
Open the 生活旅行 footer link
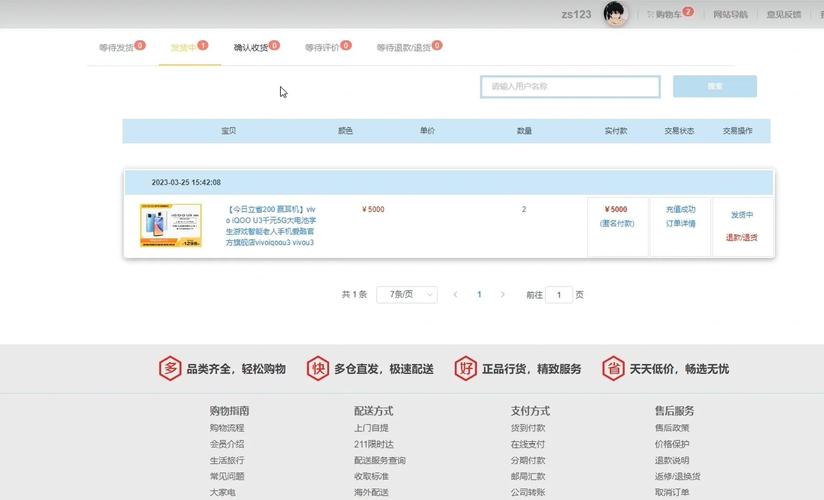227,460
